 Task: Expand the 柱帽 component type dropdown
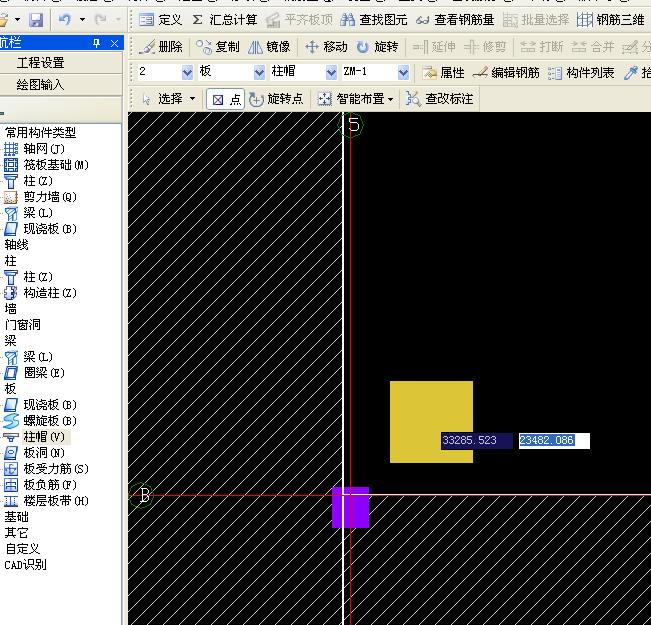click(331, 72)
